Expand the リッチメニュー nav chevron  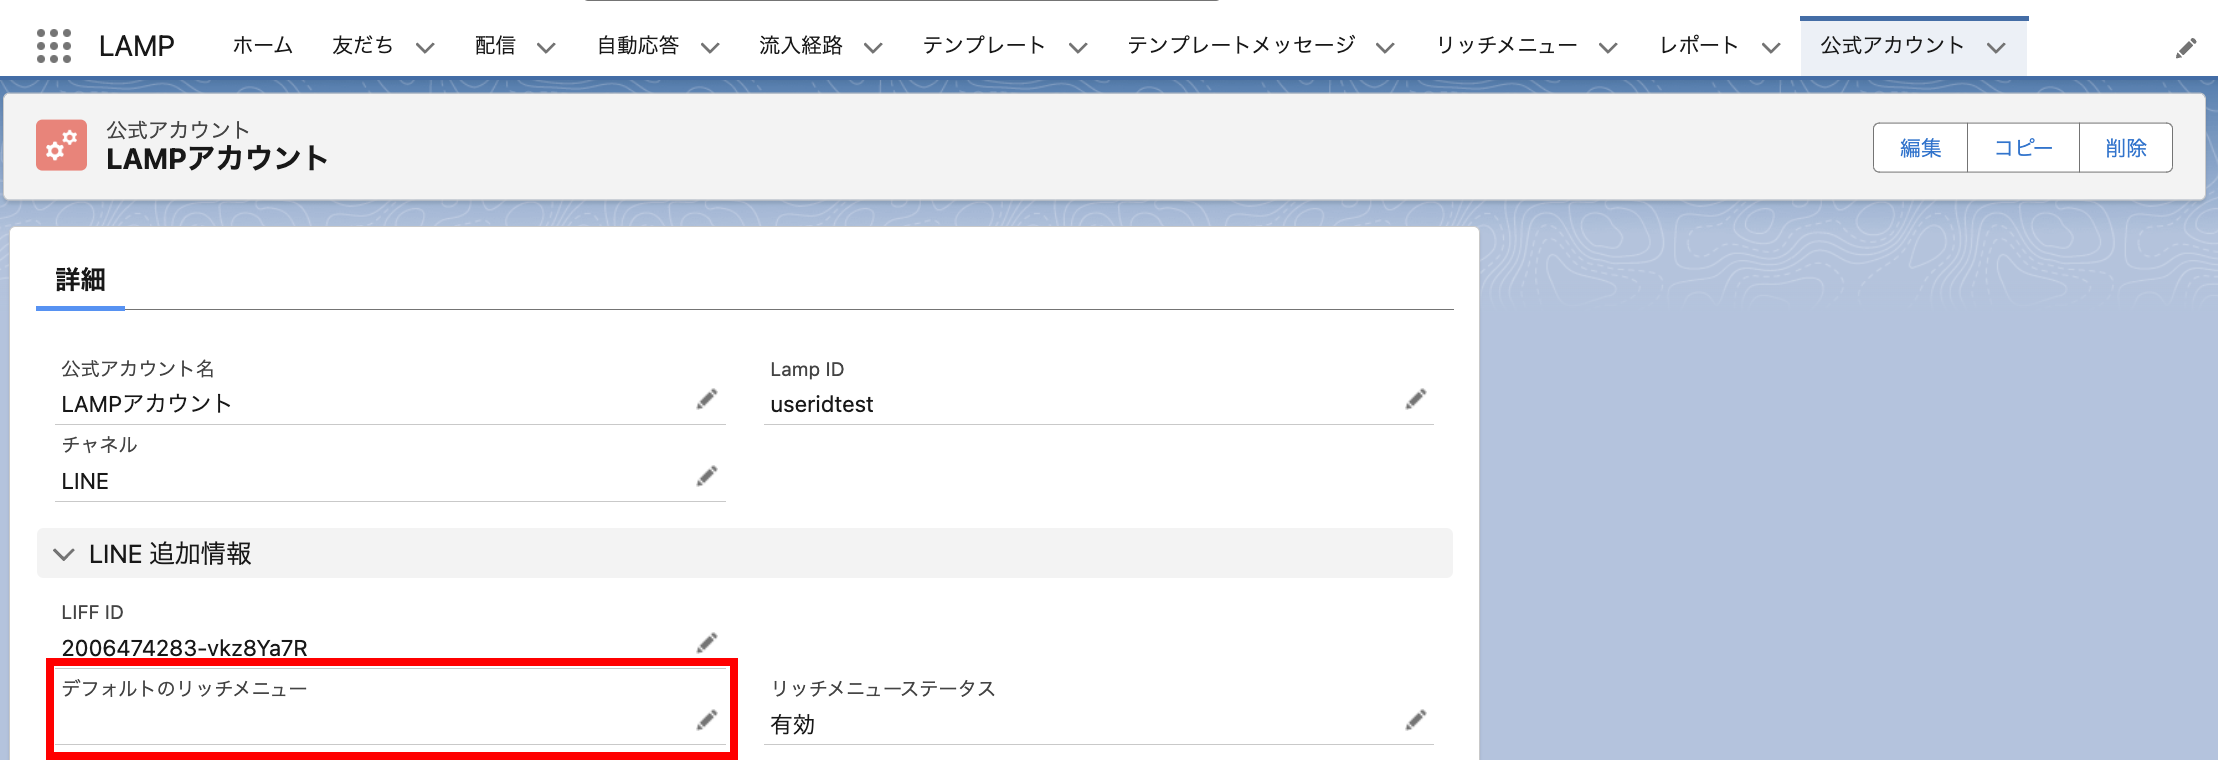pyautogui.click(x=1608, y=47)
